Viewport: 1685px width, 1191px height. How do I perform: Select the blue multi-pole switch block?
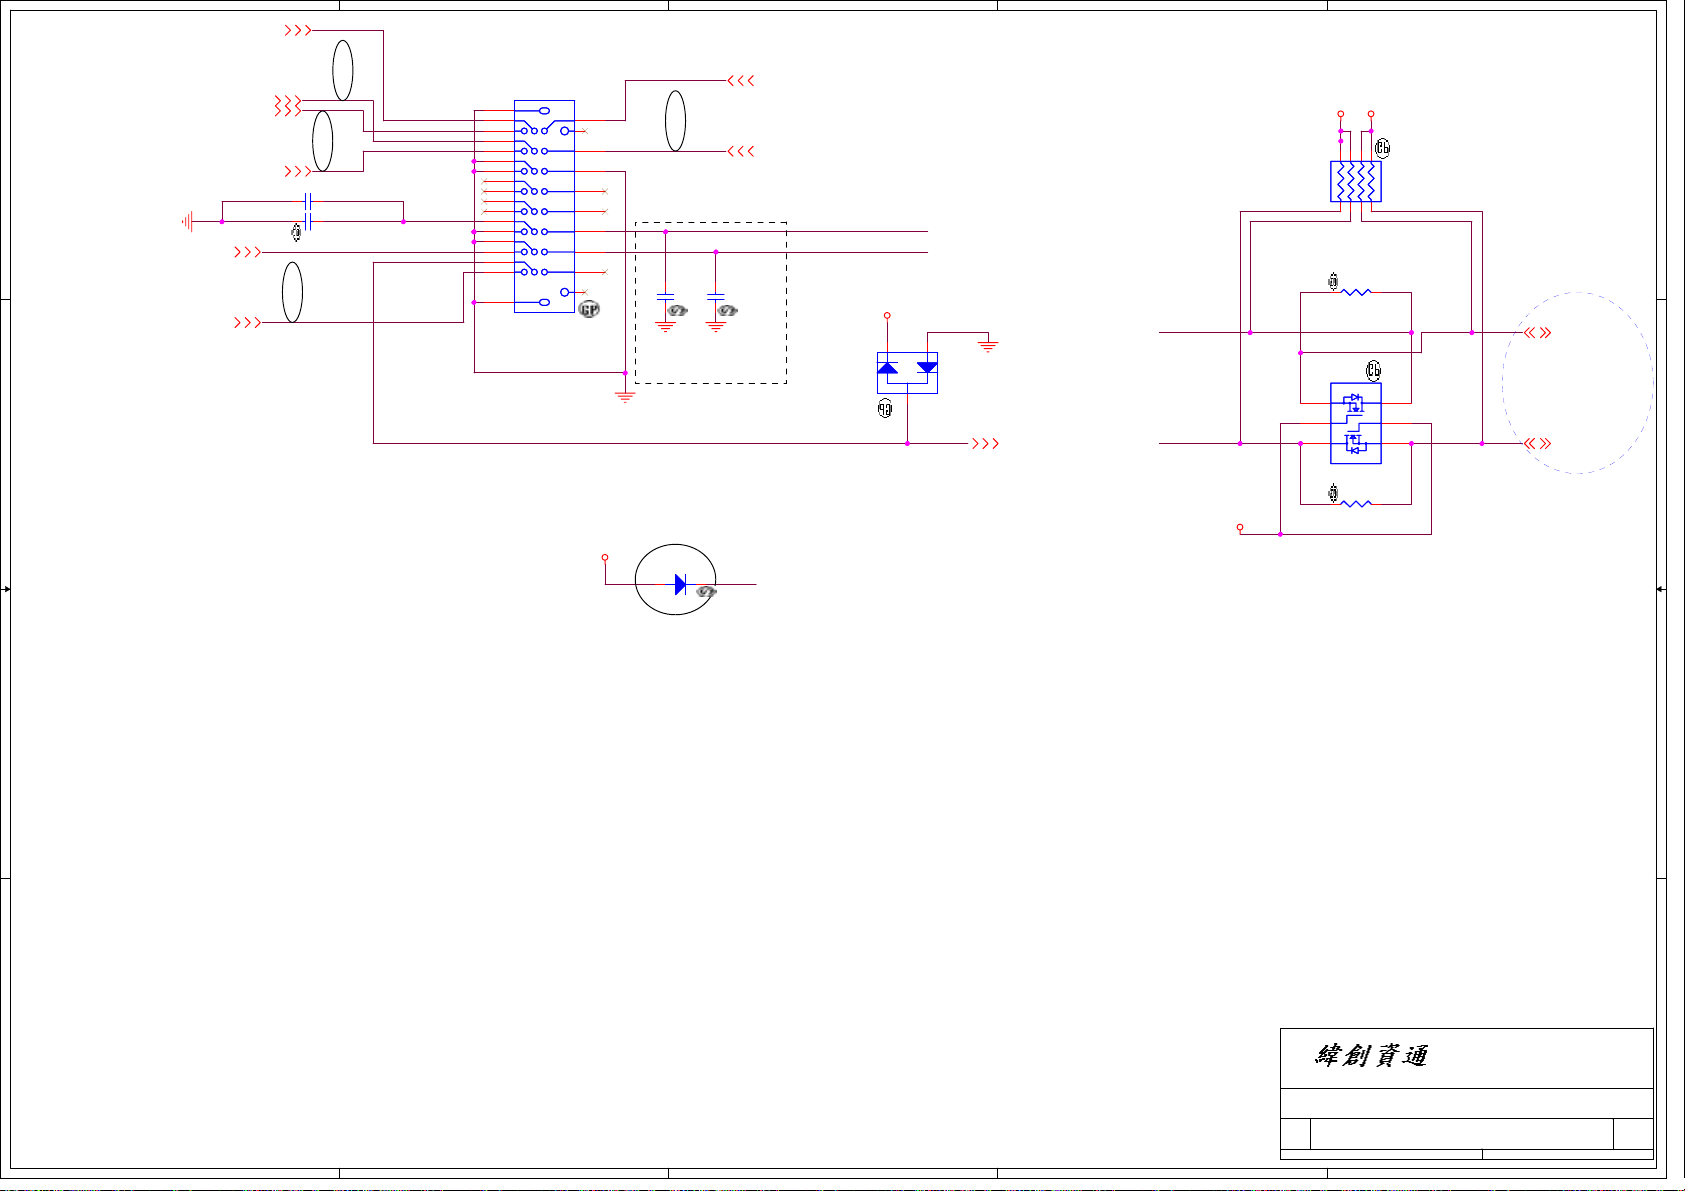pos(544,206)
